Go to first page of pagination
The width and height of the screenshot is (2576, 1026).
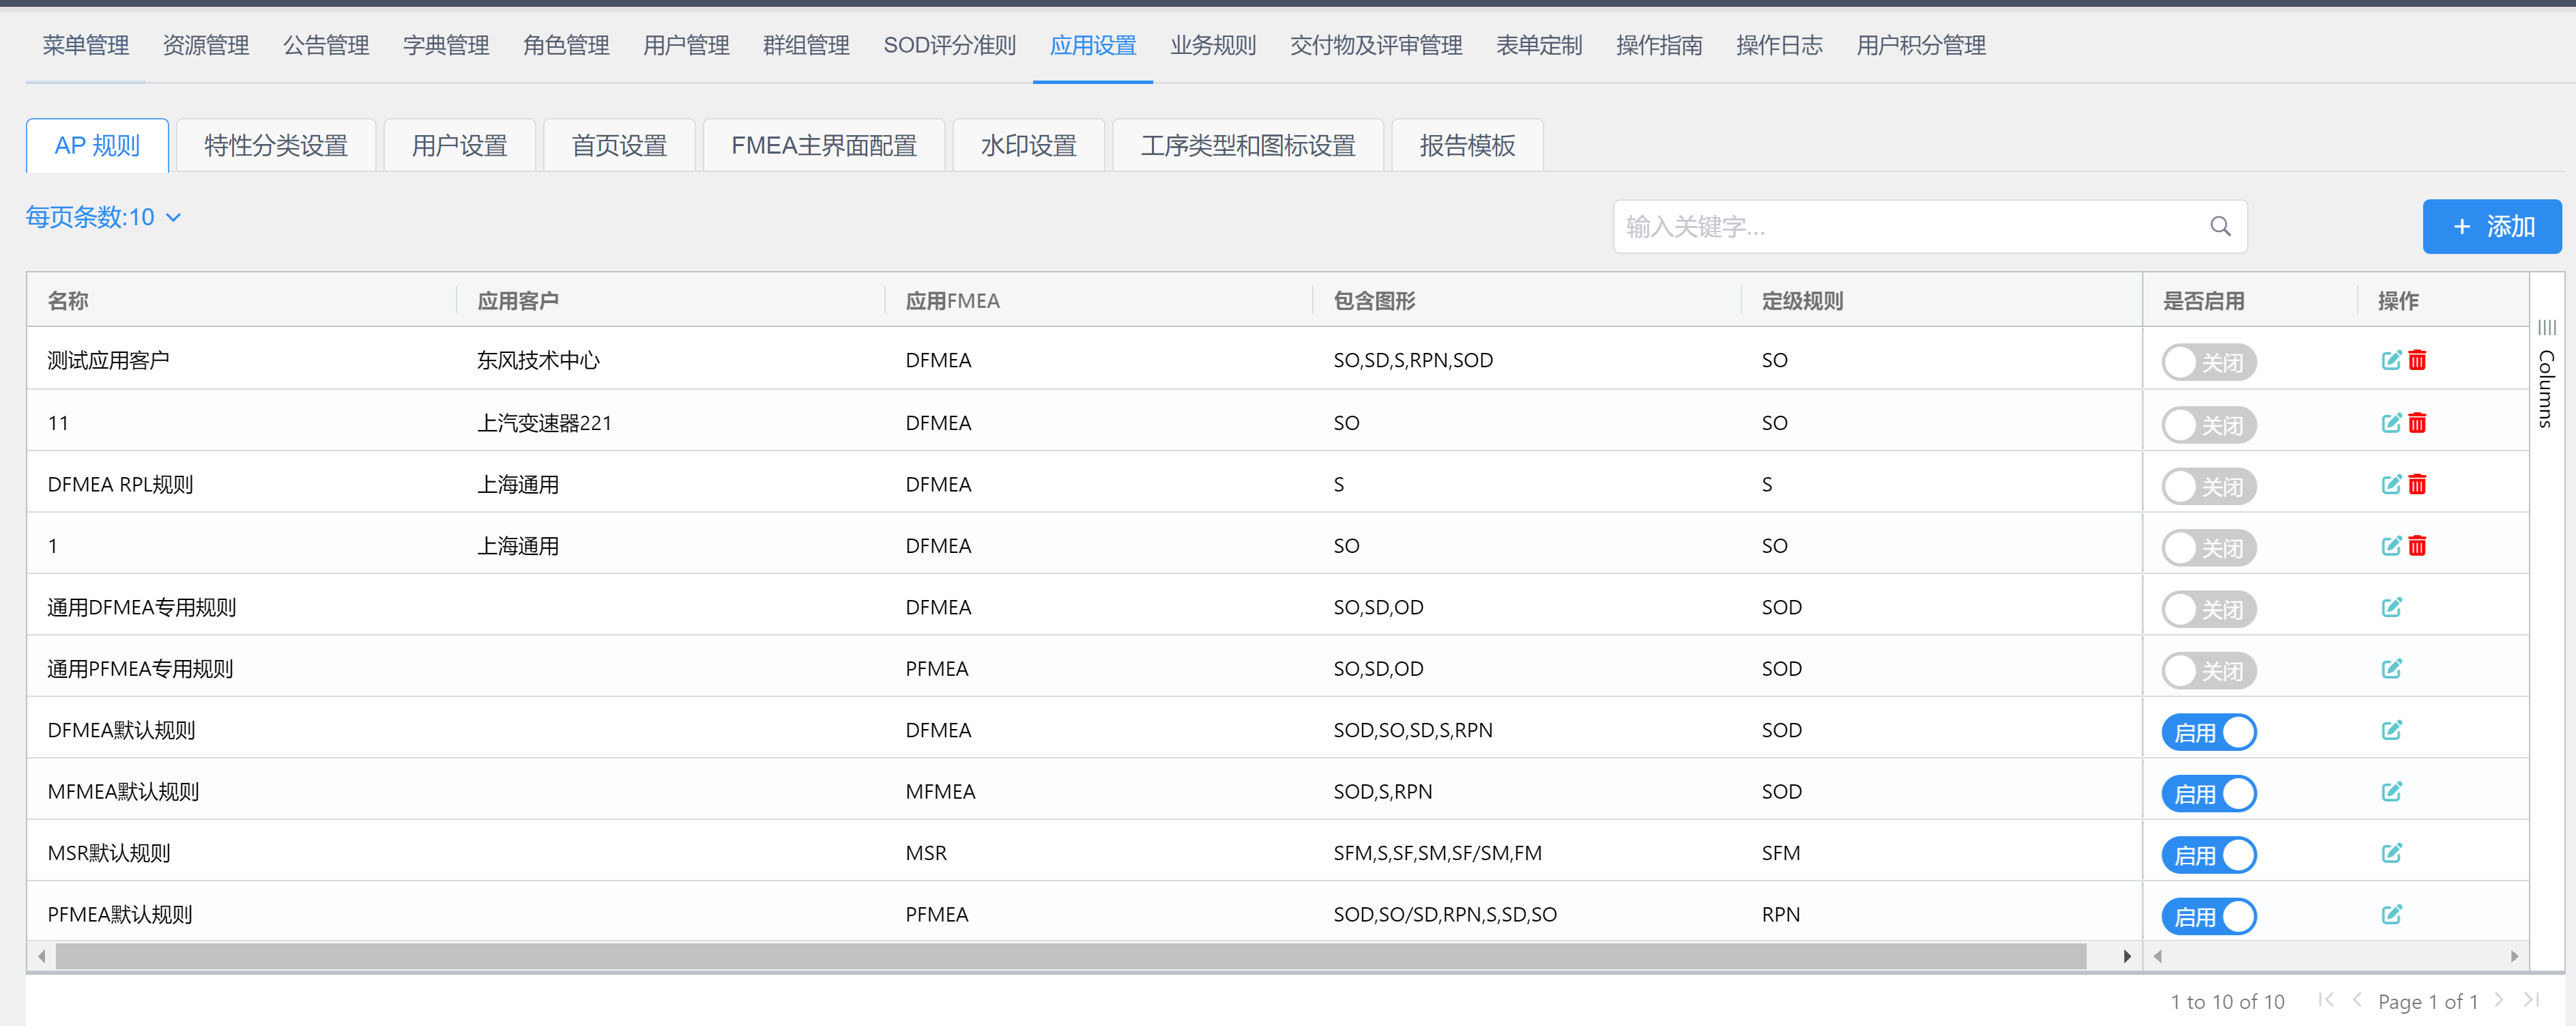2326,1000
